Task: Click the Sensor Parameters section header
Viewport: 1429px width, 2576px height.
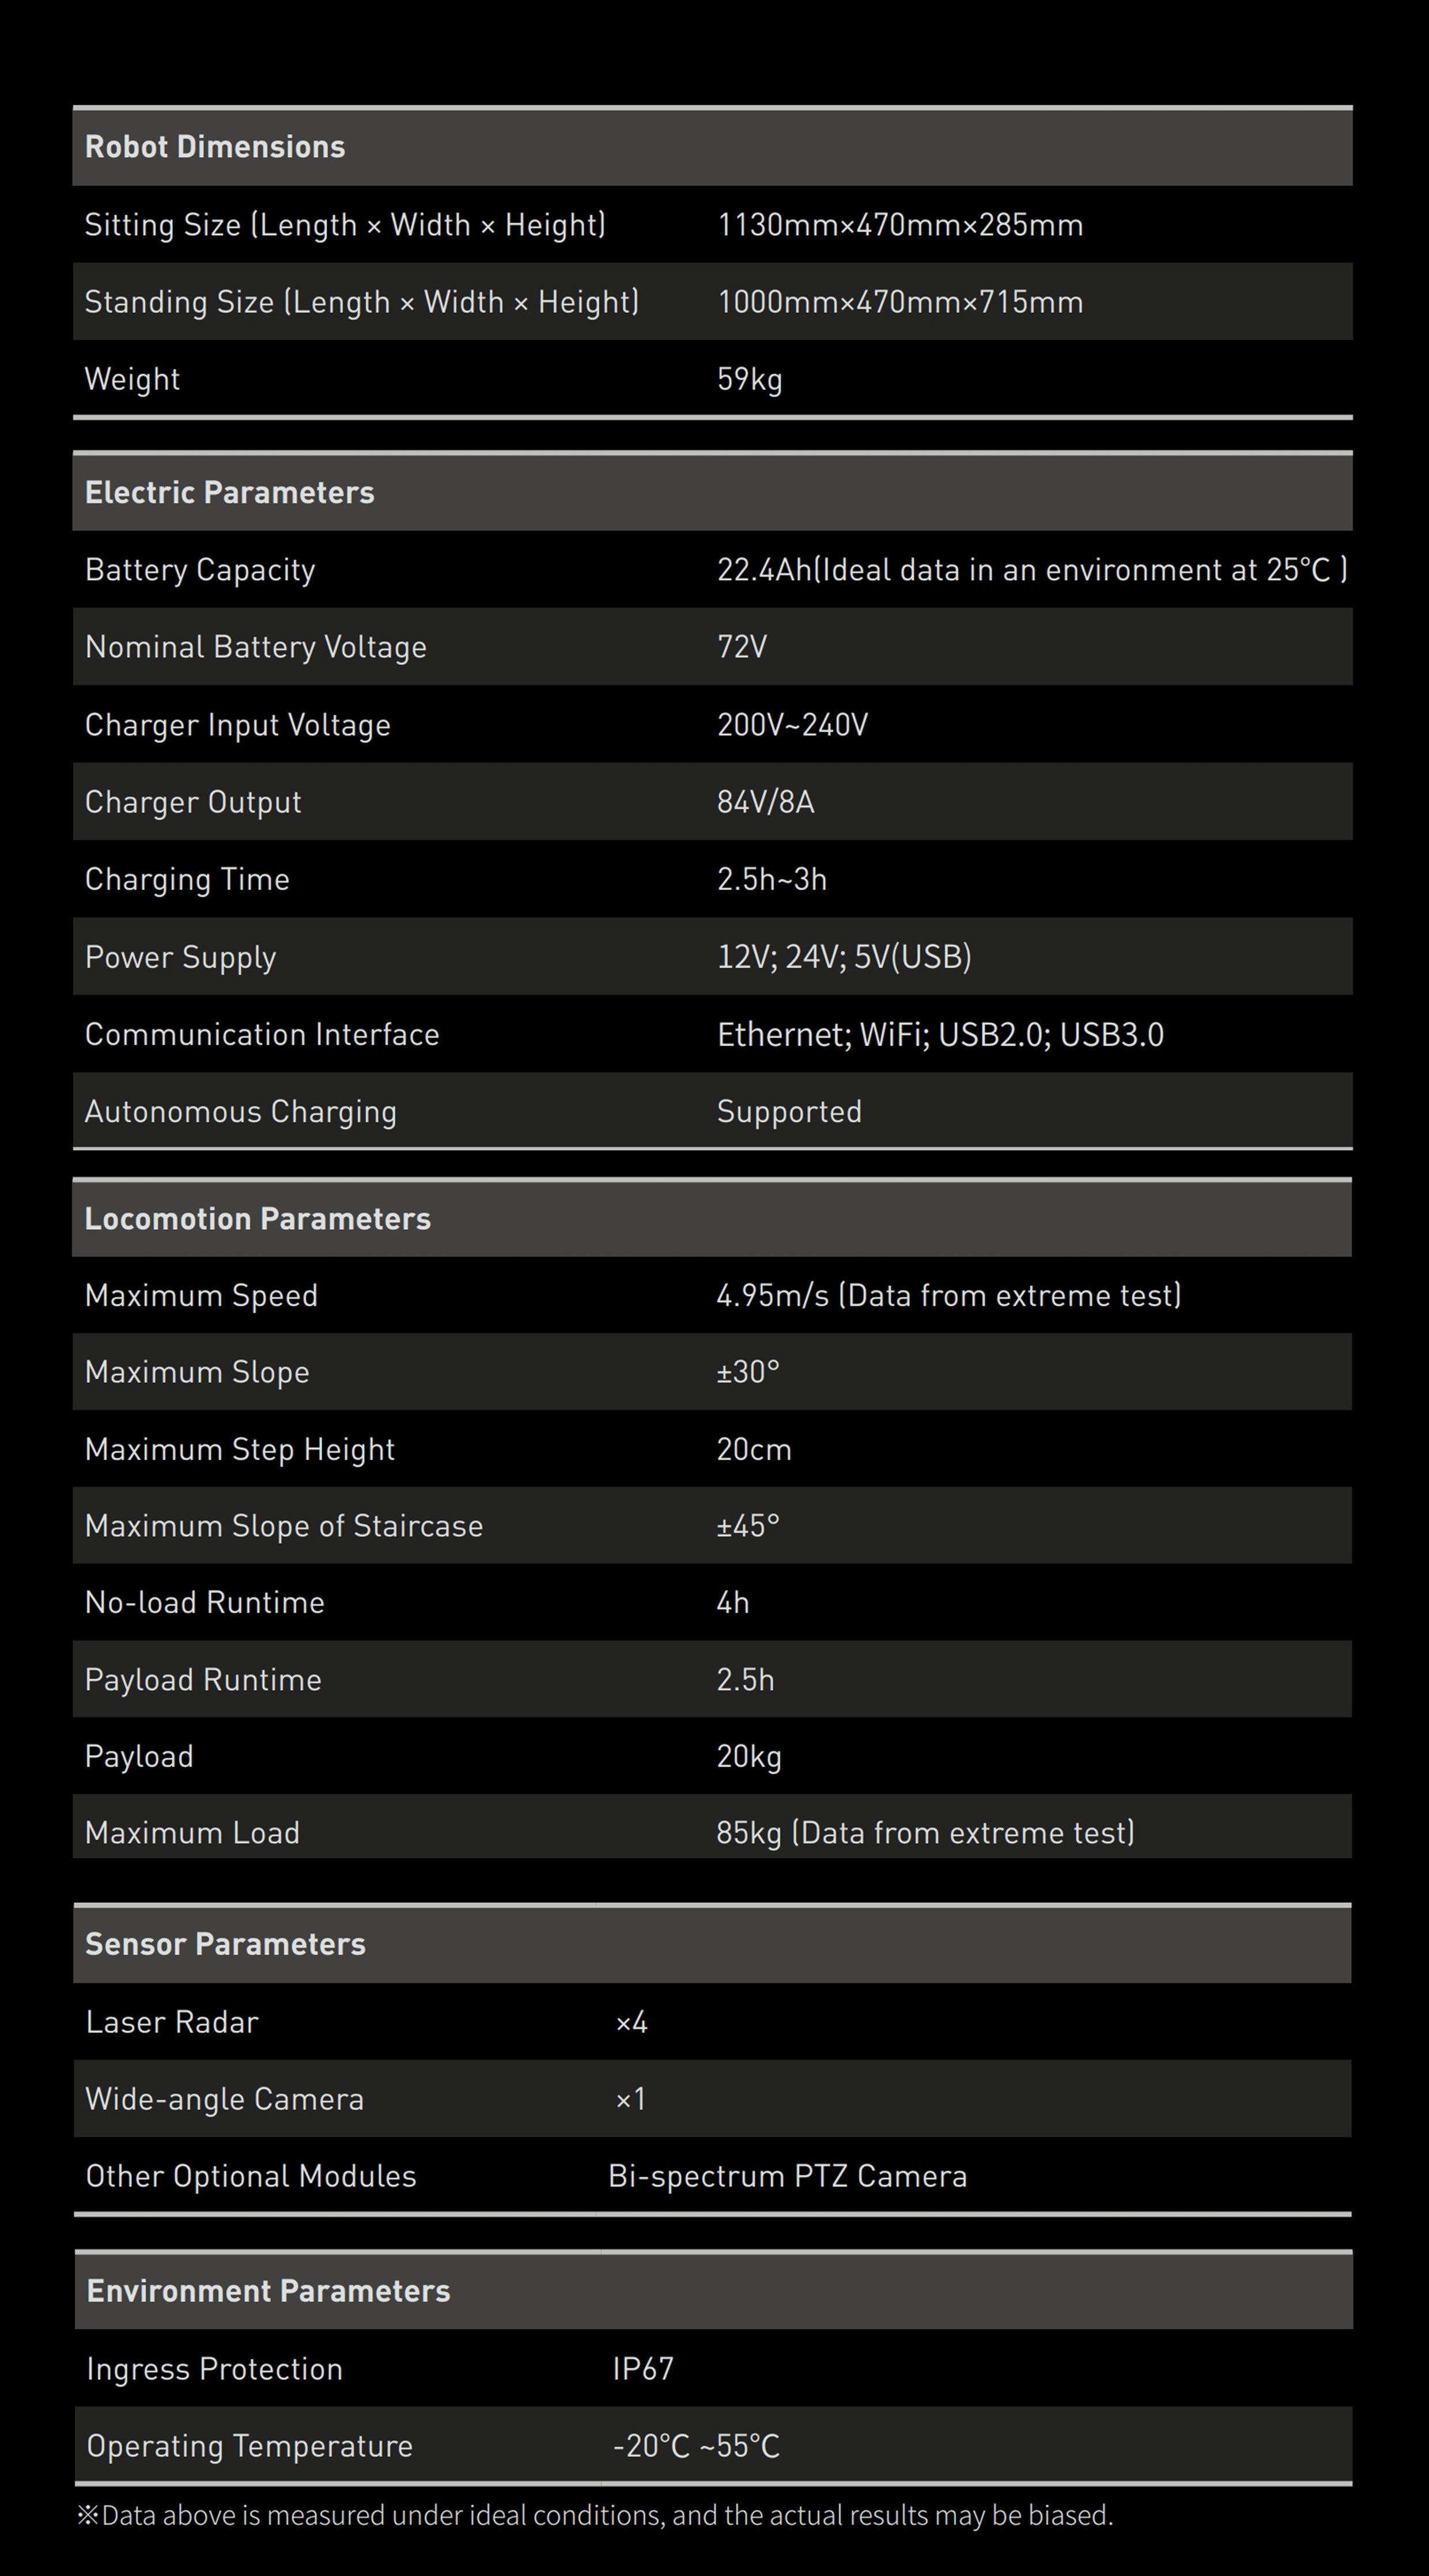Action: tap(226, 1943)
